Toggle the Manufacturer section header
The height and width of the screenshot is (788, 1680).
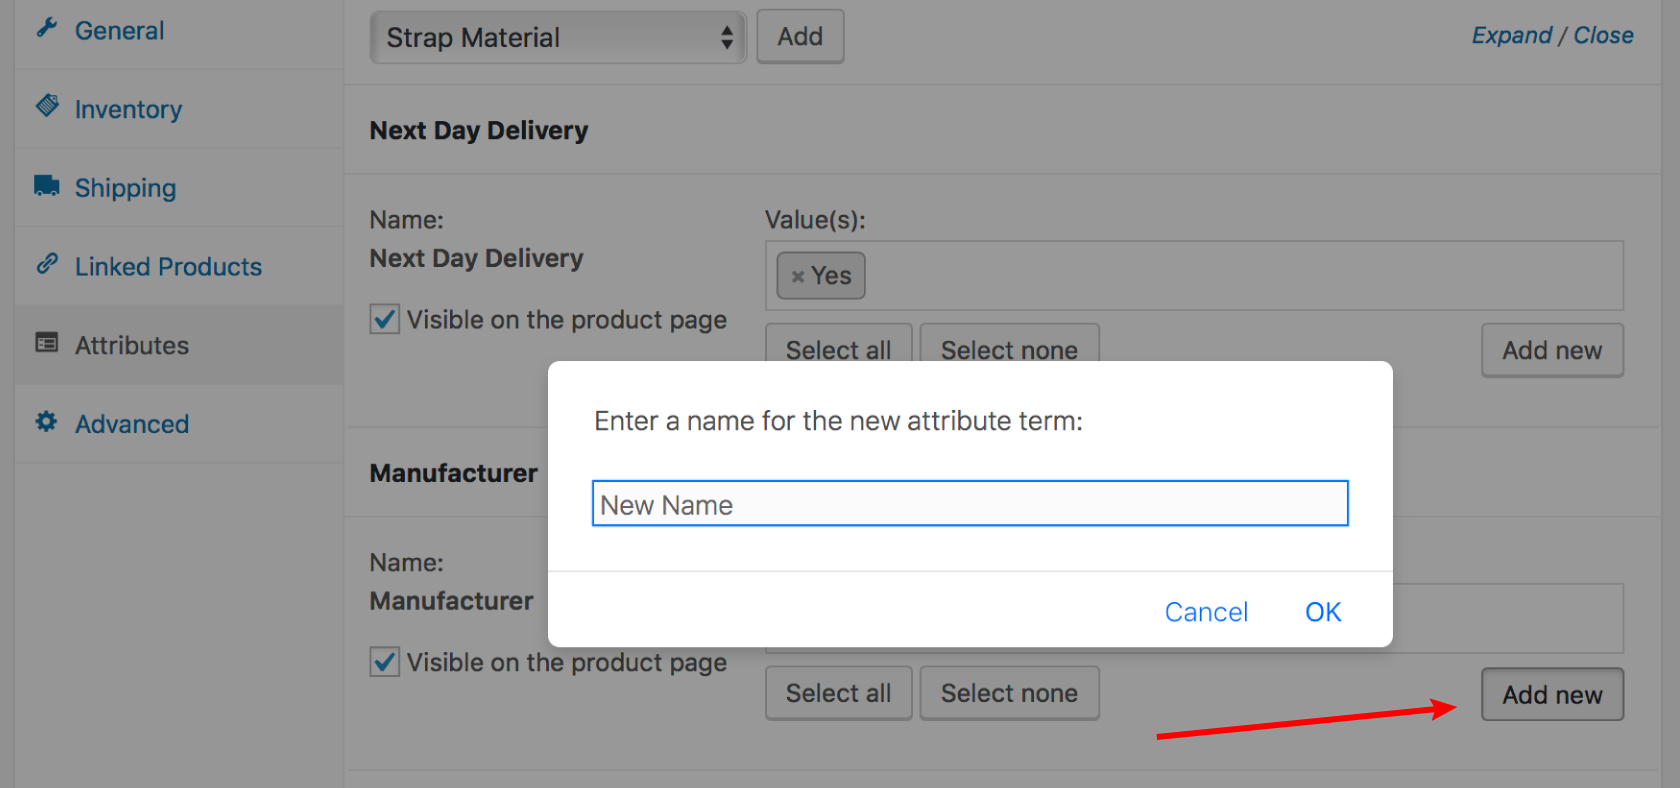[x=453, y=473]
